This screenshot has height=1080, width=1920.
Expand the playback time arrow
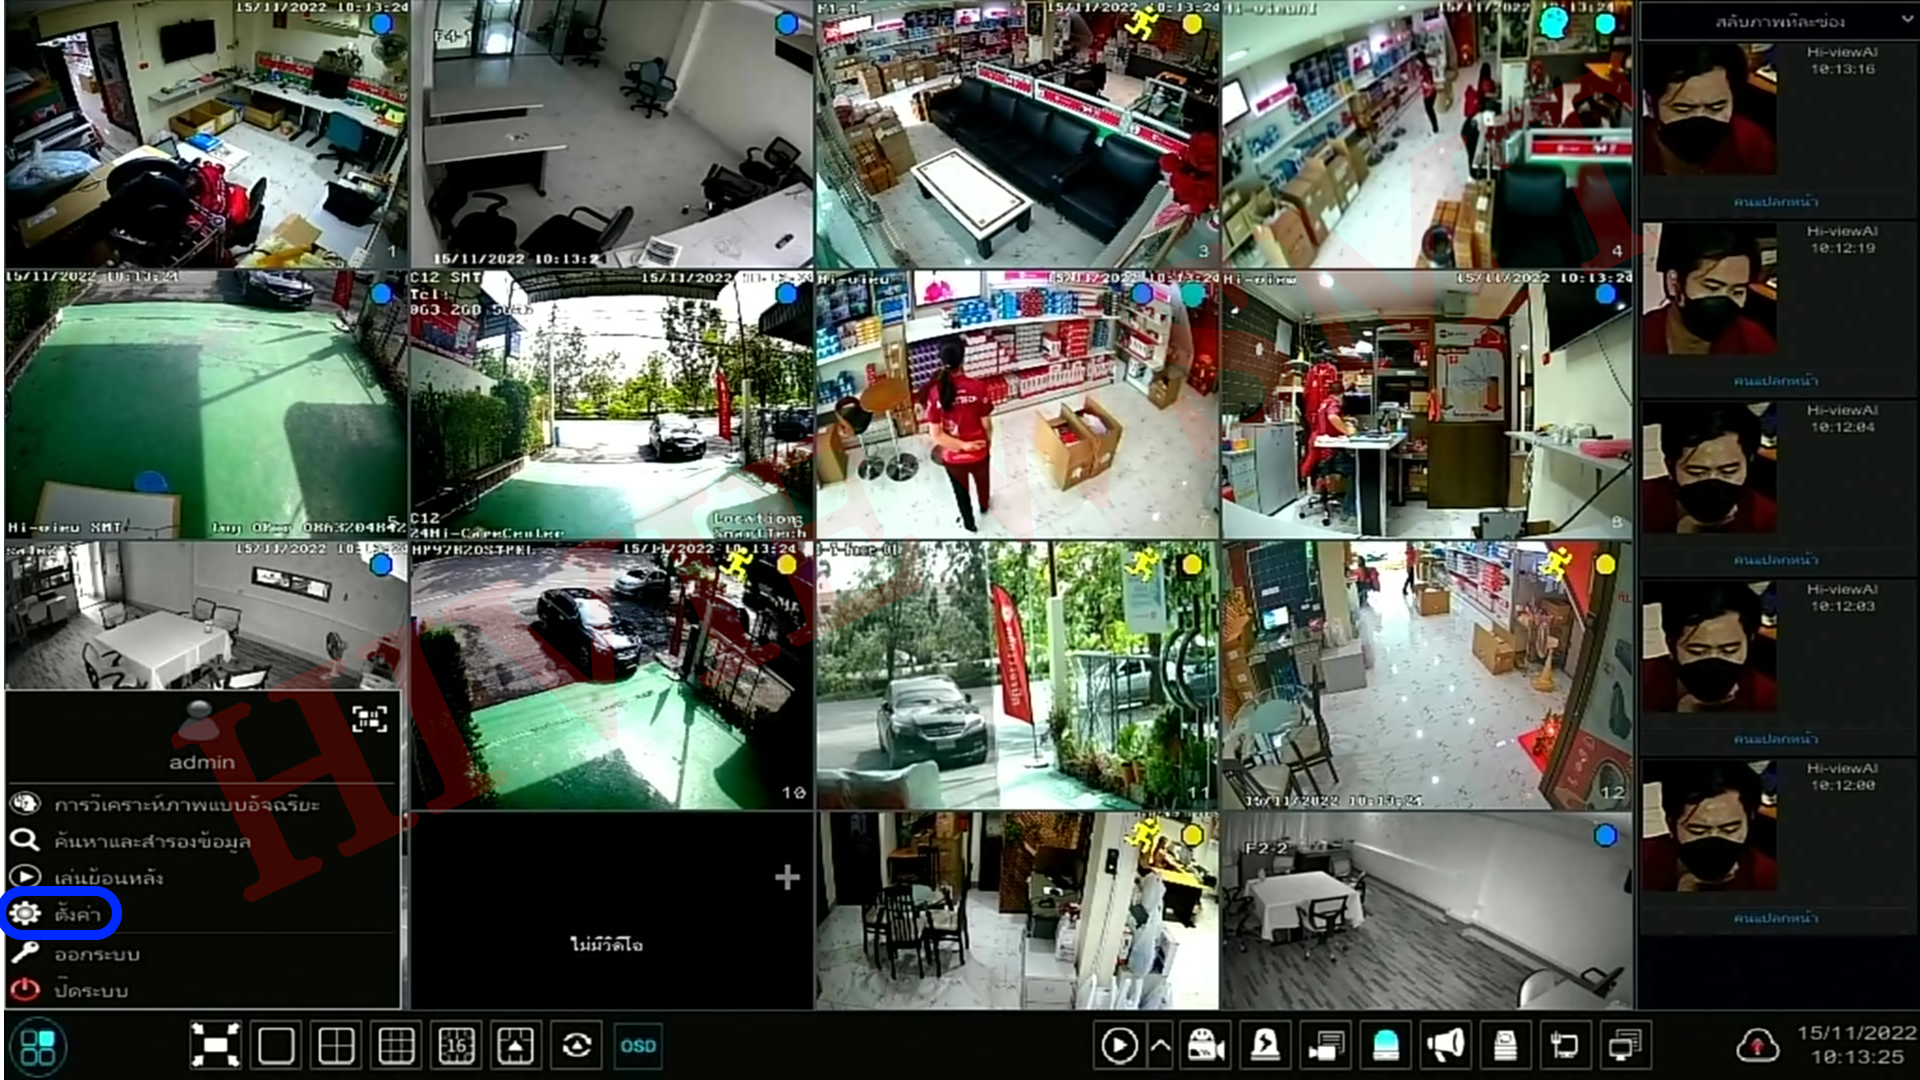coord(1160,1046)
